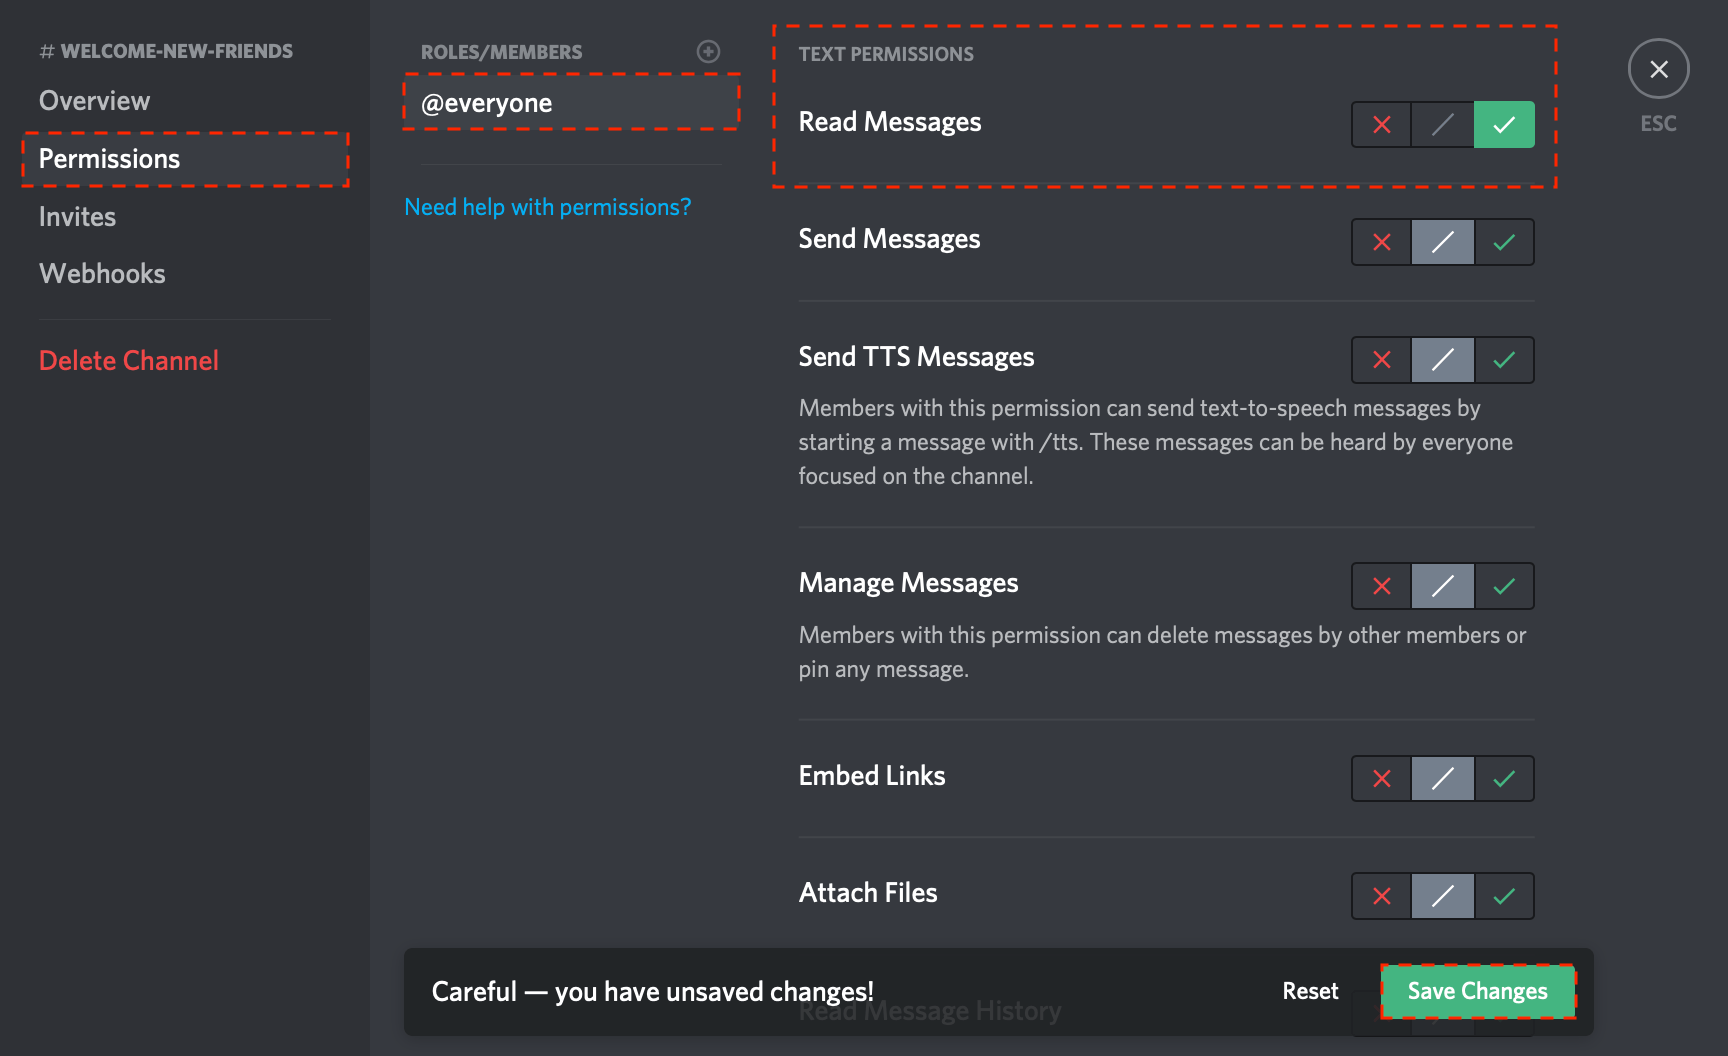Switch to the Invites tab
The image size is (1728, 1056).
(77, 217)
